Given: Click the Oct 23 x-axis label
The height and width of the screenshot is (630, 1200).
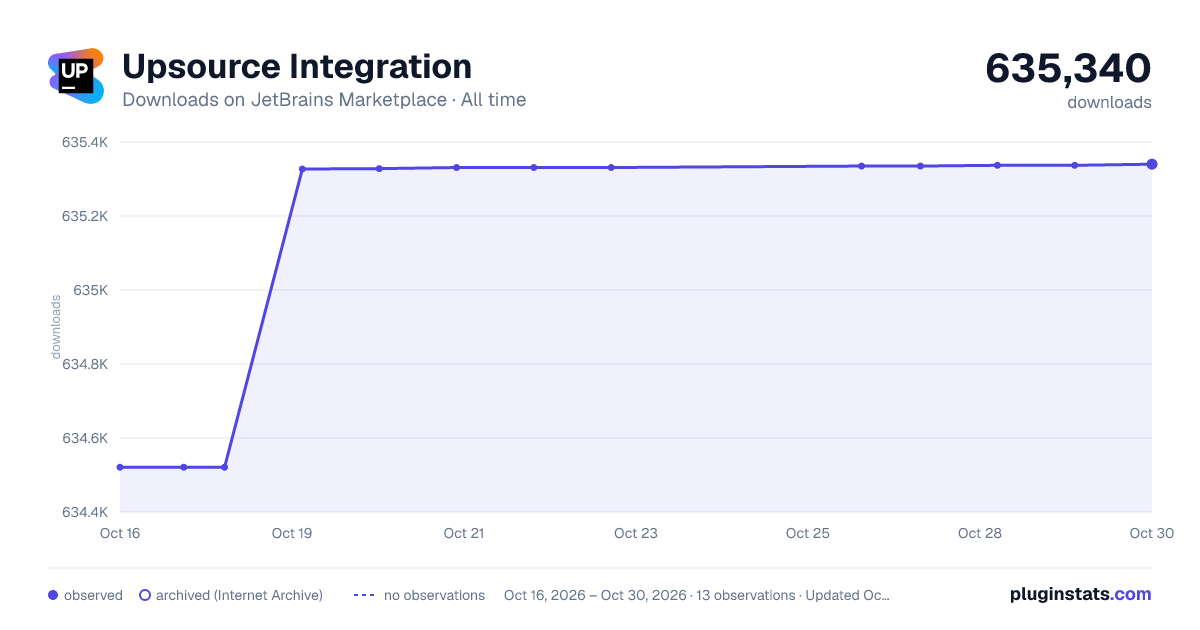Looking at the screenshot, I should 636,533.
